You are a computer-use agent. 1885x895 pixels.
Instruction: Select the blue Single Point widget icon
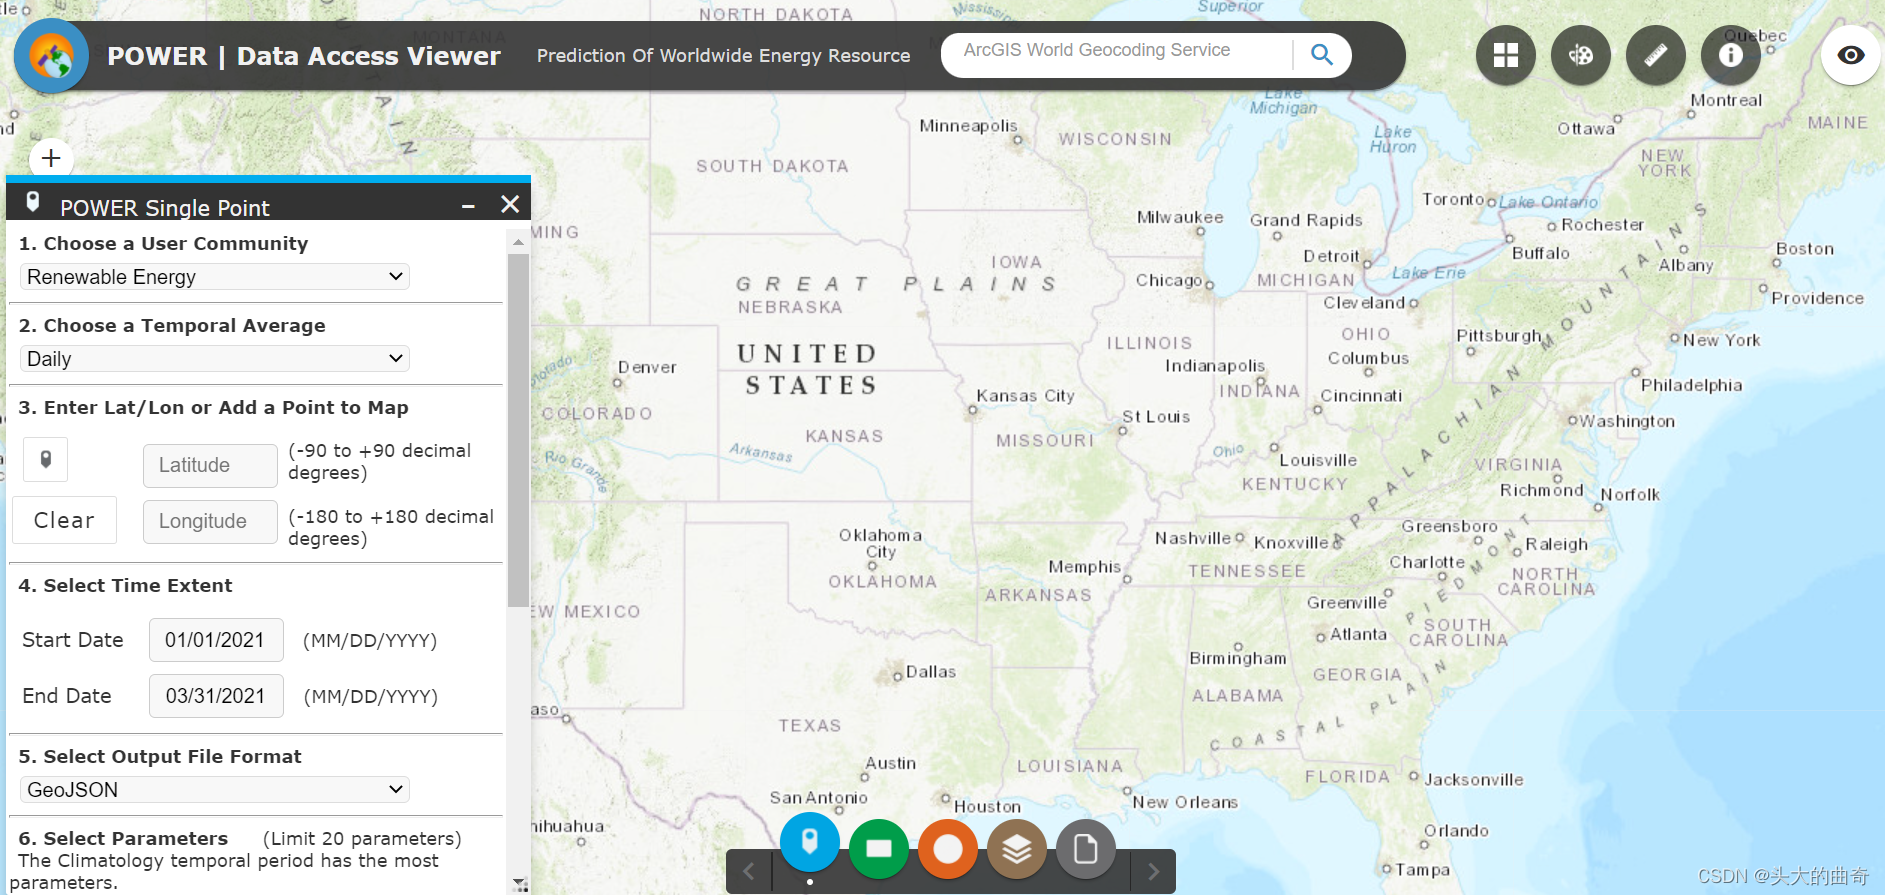[x=809, y=842]
